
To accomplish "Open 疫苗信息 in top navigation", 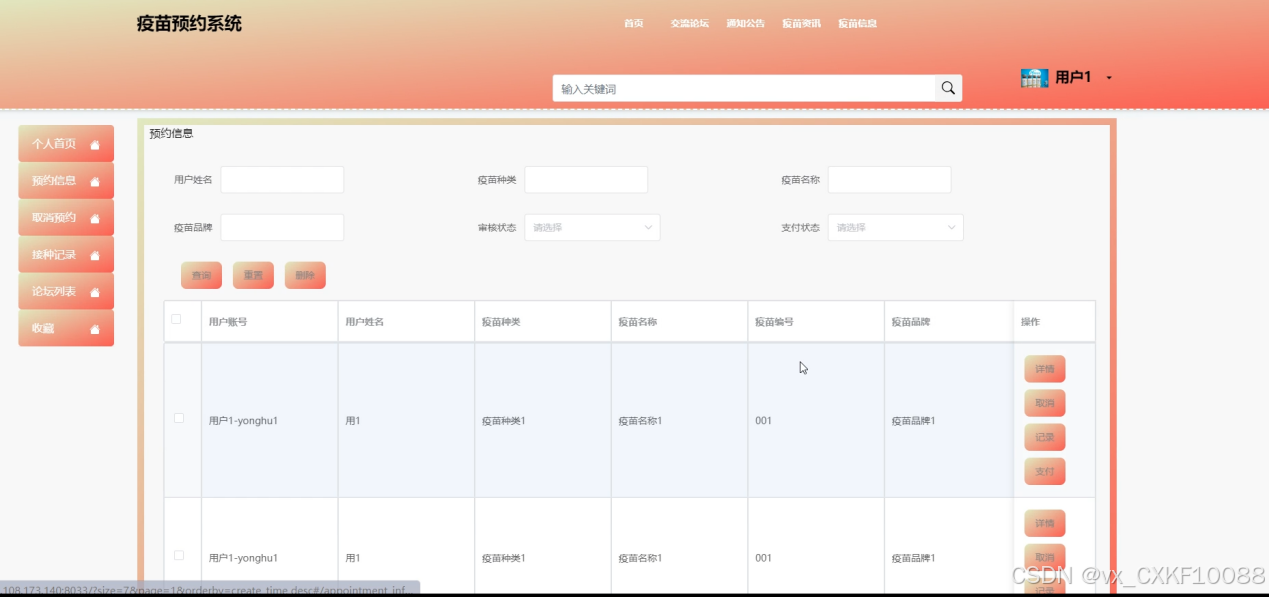I will (857, 23).
